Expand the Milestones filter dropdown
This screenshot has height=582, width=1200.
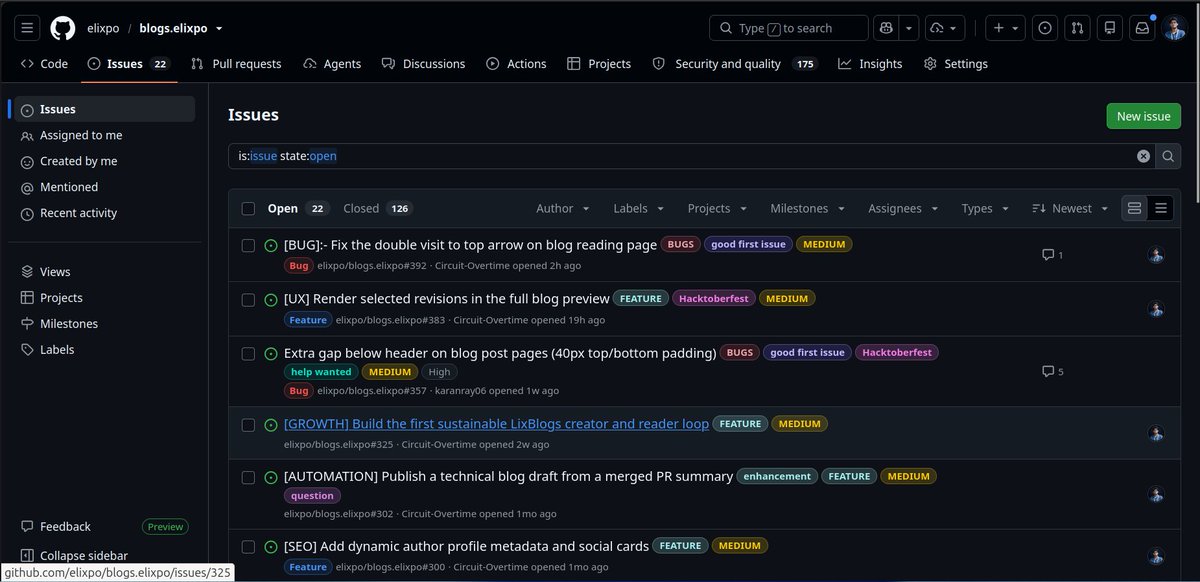[807, 208]
